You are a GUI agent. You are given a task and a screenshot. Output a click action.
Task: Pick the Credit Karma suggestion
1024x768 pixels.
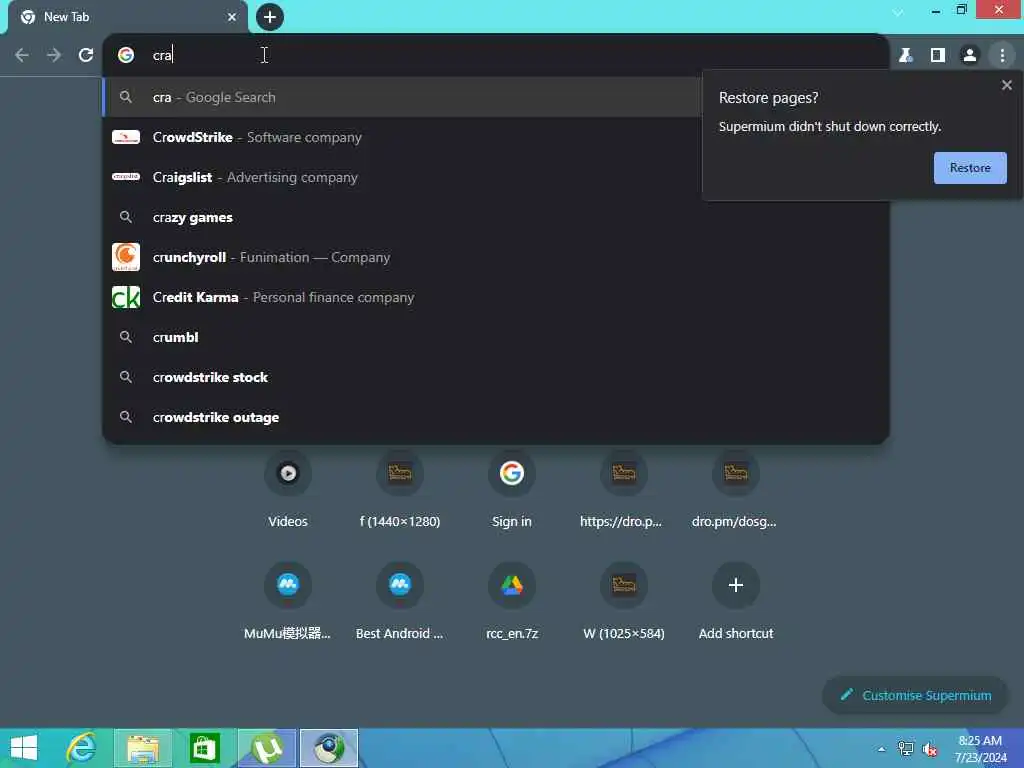click(496, 297)
